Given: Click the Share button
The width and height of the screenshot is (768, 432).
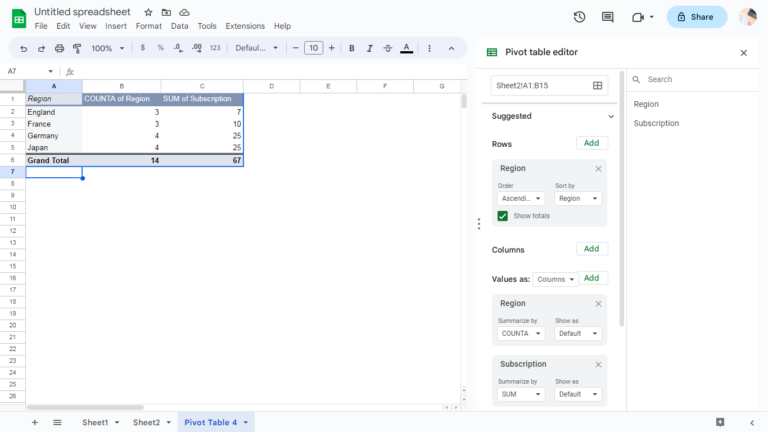Looking at the screenshot, I should point(696,17).
